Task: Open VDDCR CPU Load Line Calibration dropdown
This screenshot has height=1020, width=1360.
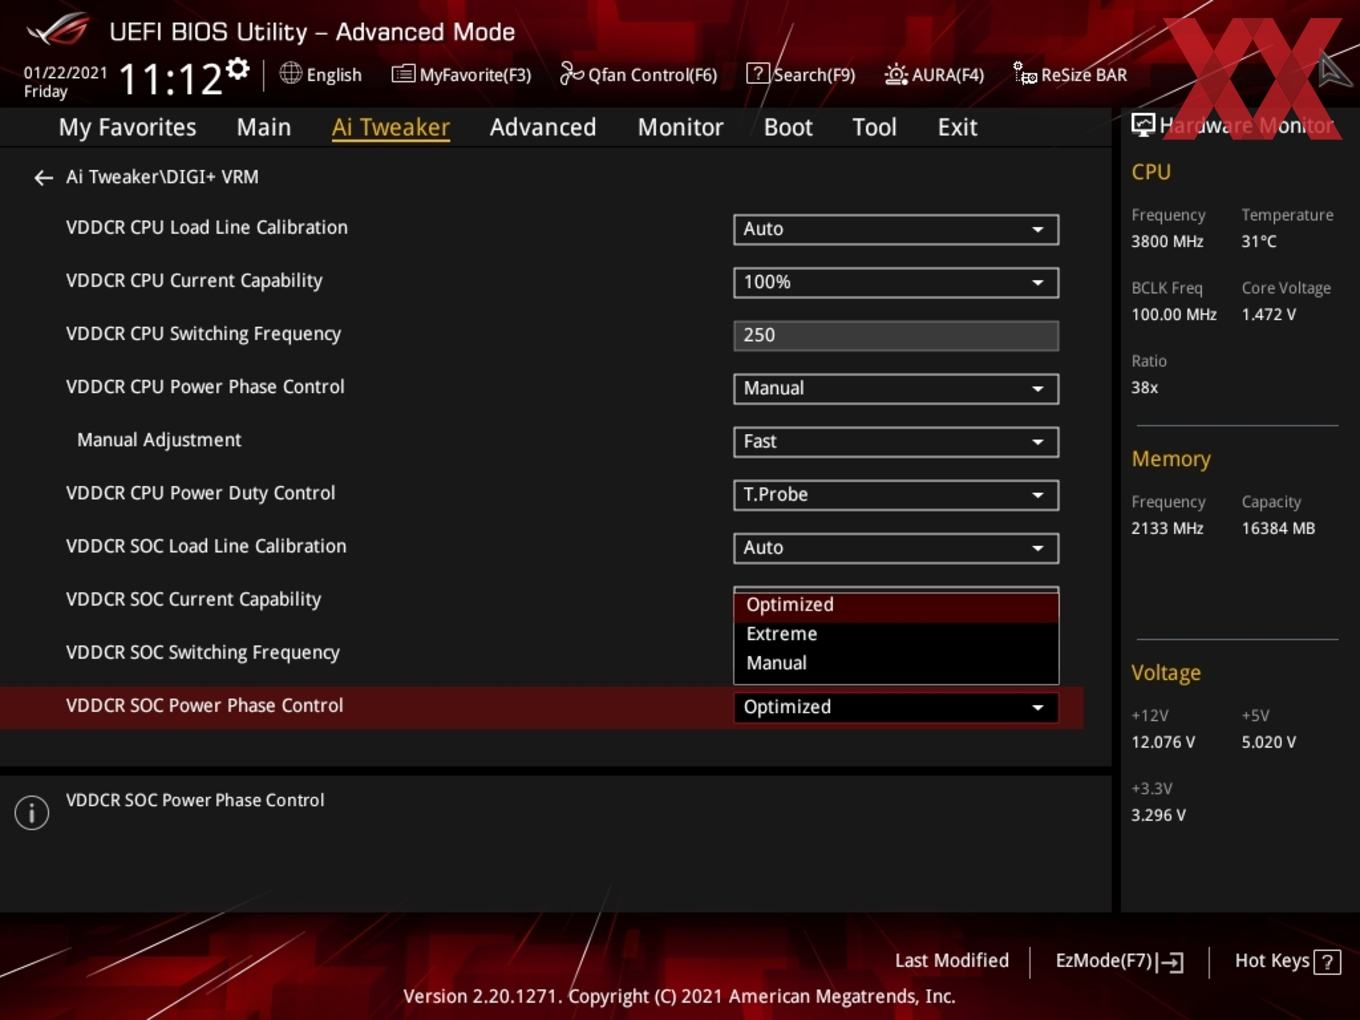Action: point(896,229)
